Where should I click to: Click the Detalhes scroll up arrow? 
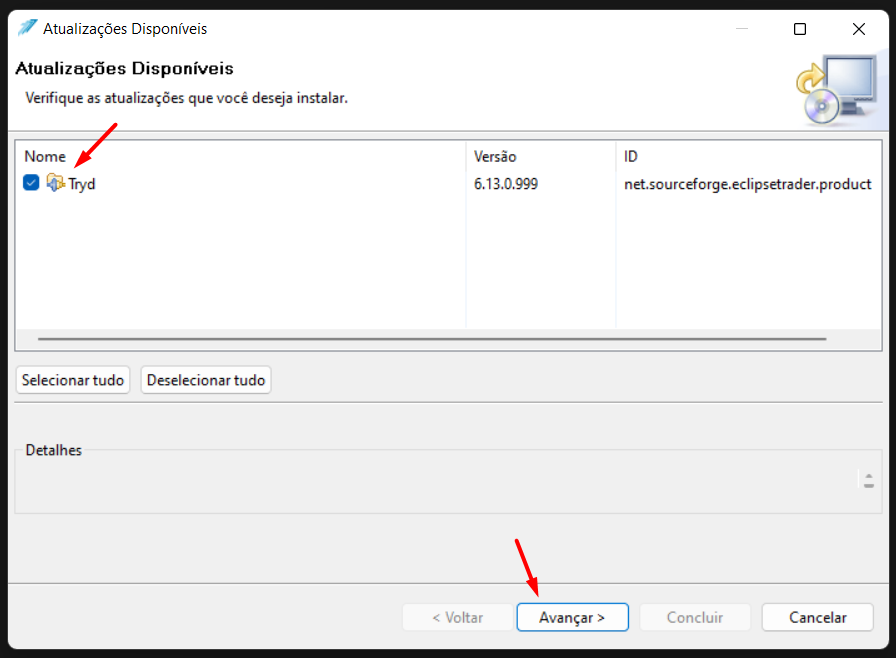(x=869, y=476)
